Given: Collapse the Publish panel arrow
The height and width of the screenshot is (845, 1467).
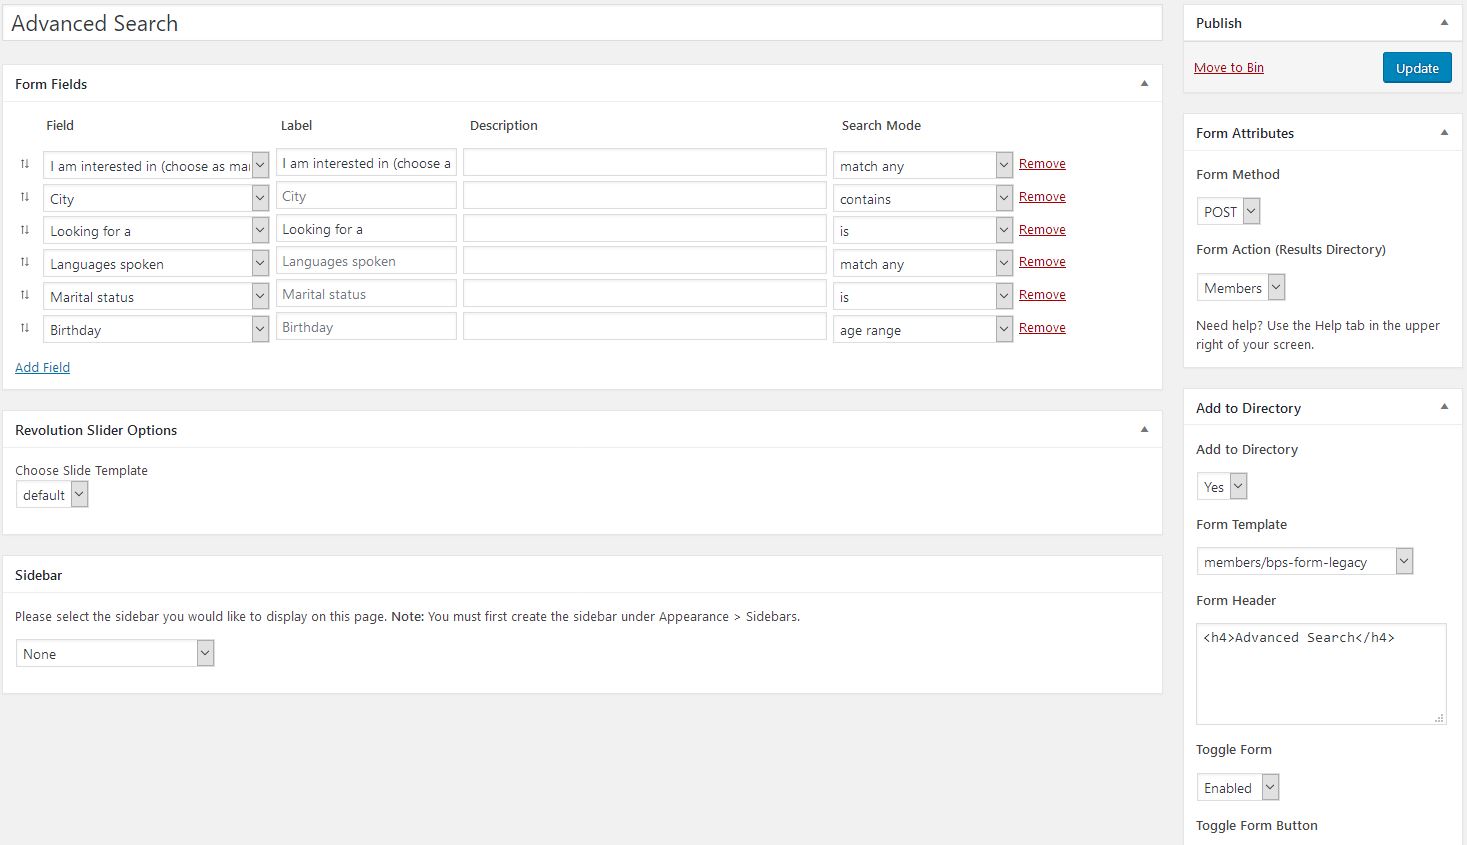Looking at the screenshot, I should point(1444,23).
